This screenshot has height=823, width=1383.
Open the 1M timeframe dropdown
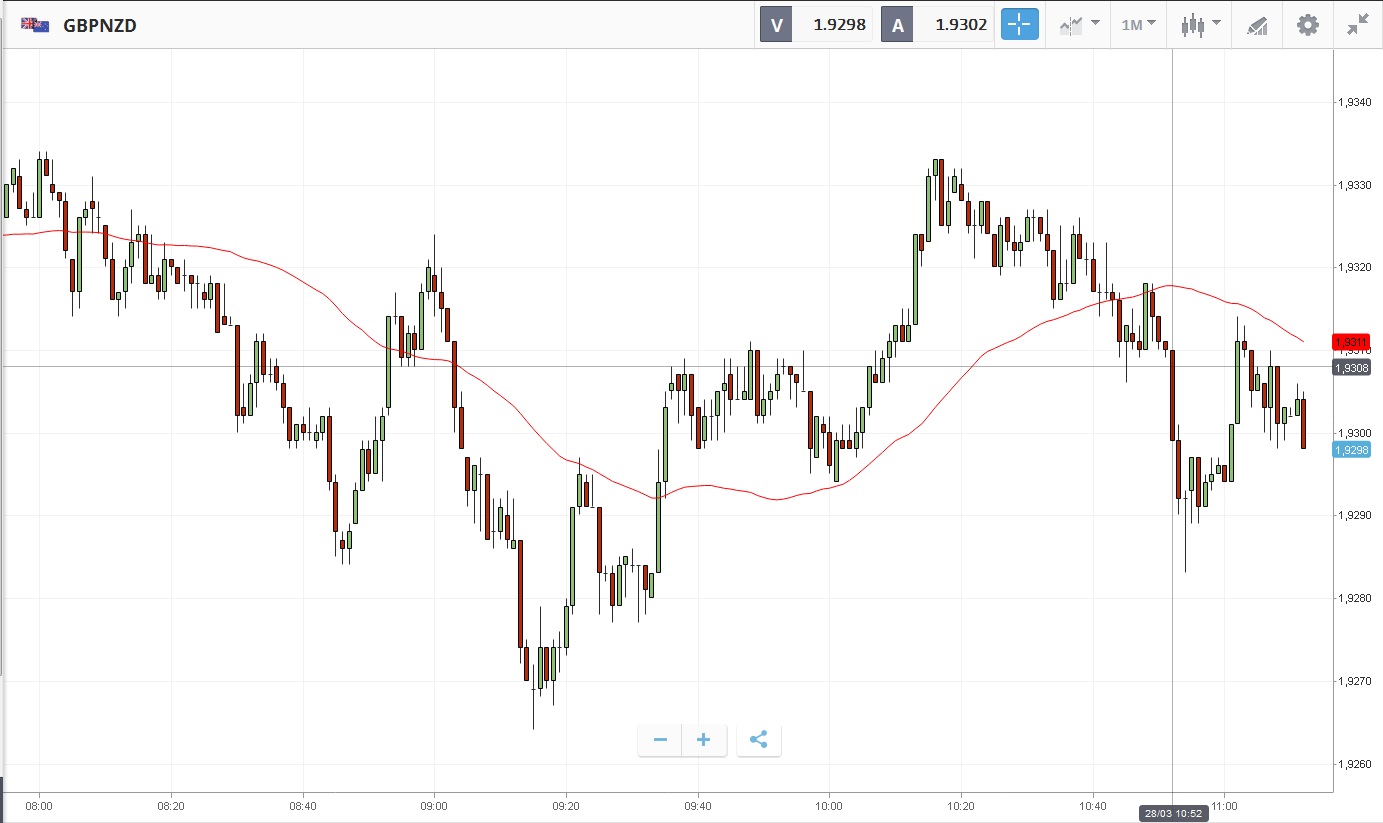pyautogui.click(x=1138, y=25)
